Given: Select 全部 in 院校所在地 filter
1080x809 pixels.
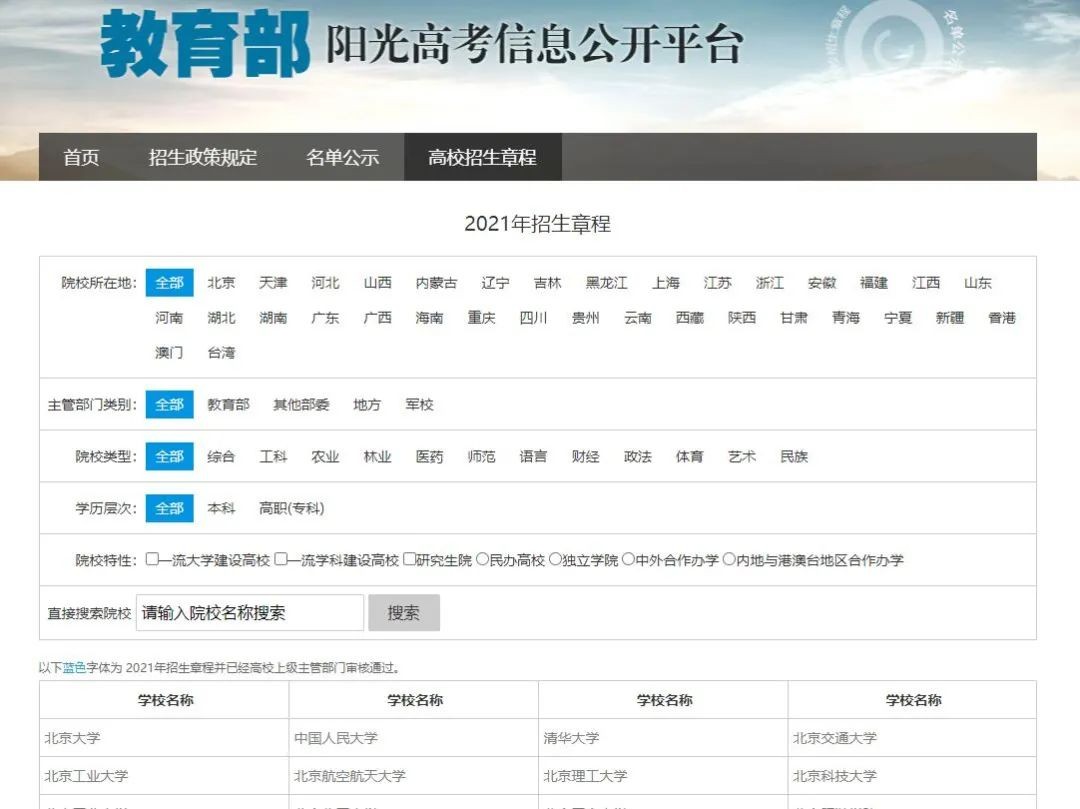Looking at the screenshot, I should click(169, 283).
